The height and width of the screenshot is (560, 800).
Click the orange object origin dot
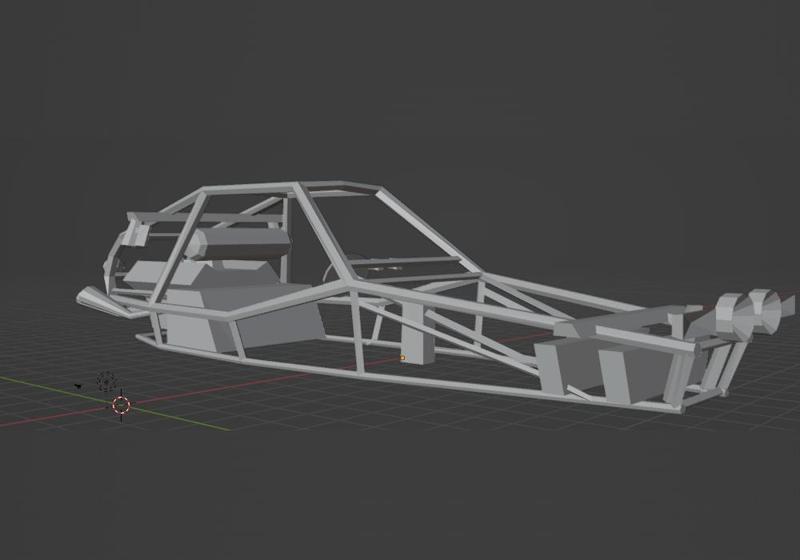403,358
